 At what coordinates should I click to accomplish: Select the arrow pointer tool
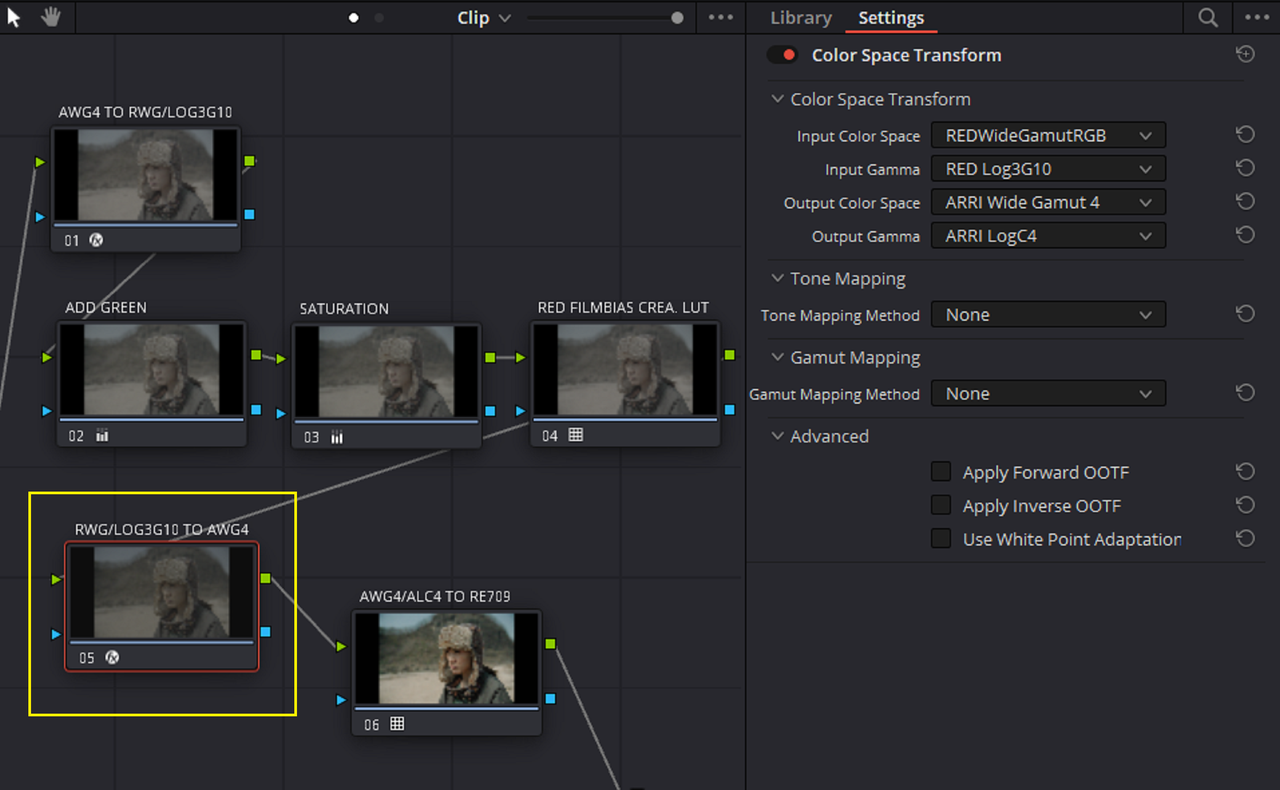tap(14, 18)
